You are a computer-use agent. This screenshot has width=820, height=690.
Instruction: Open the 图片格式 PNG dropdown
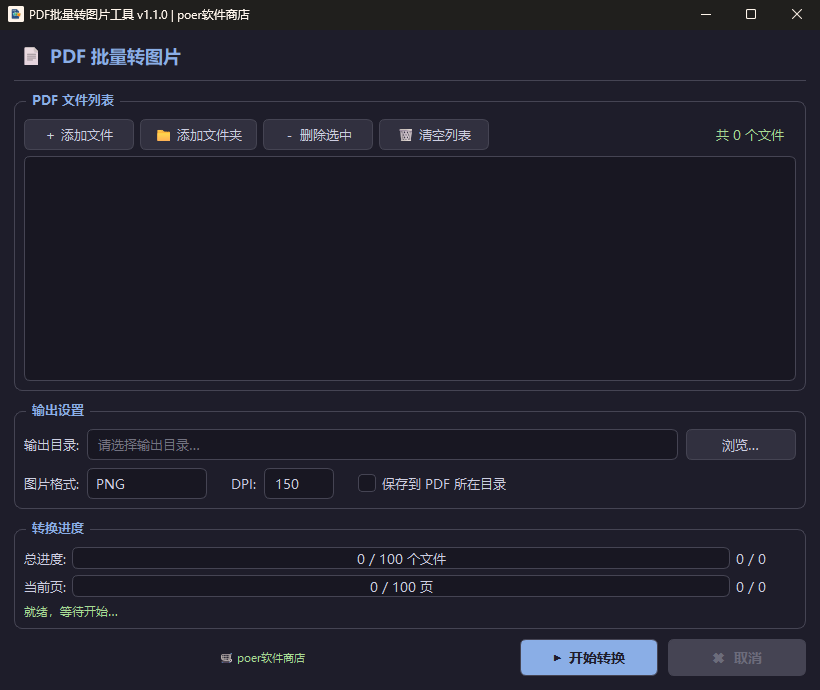click(147, 484)
